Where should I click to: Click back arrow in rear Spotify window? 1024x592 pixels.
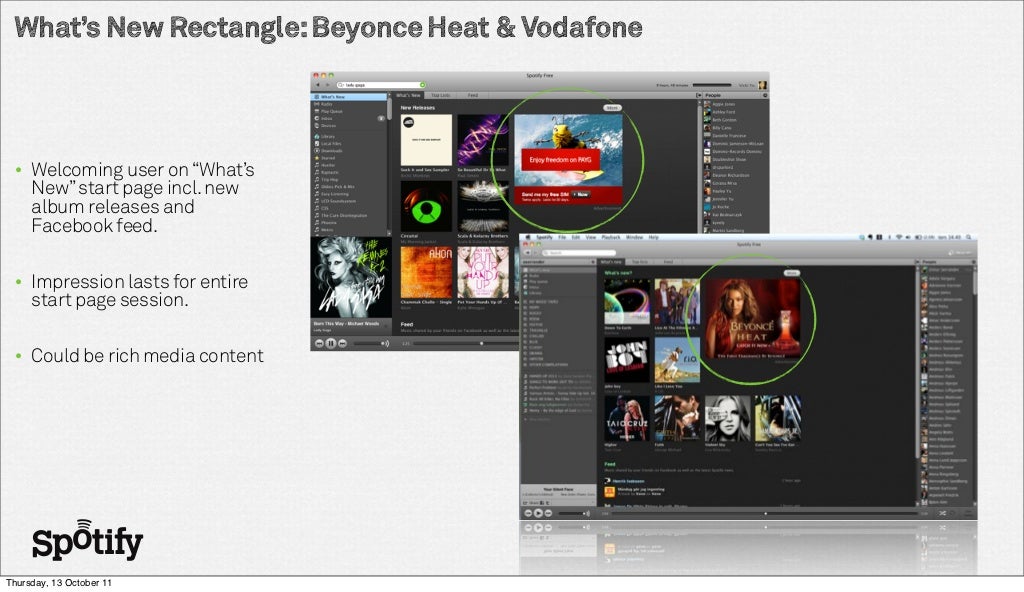click(318, 85)
